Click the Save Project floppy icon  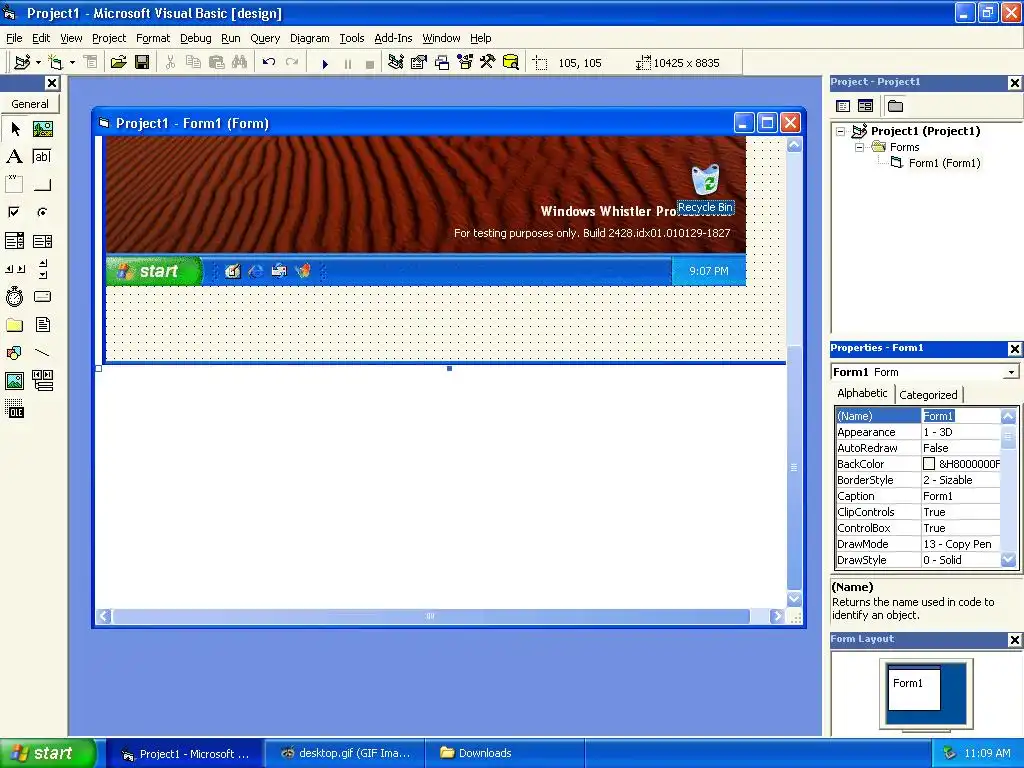click(x=142, y=63)
